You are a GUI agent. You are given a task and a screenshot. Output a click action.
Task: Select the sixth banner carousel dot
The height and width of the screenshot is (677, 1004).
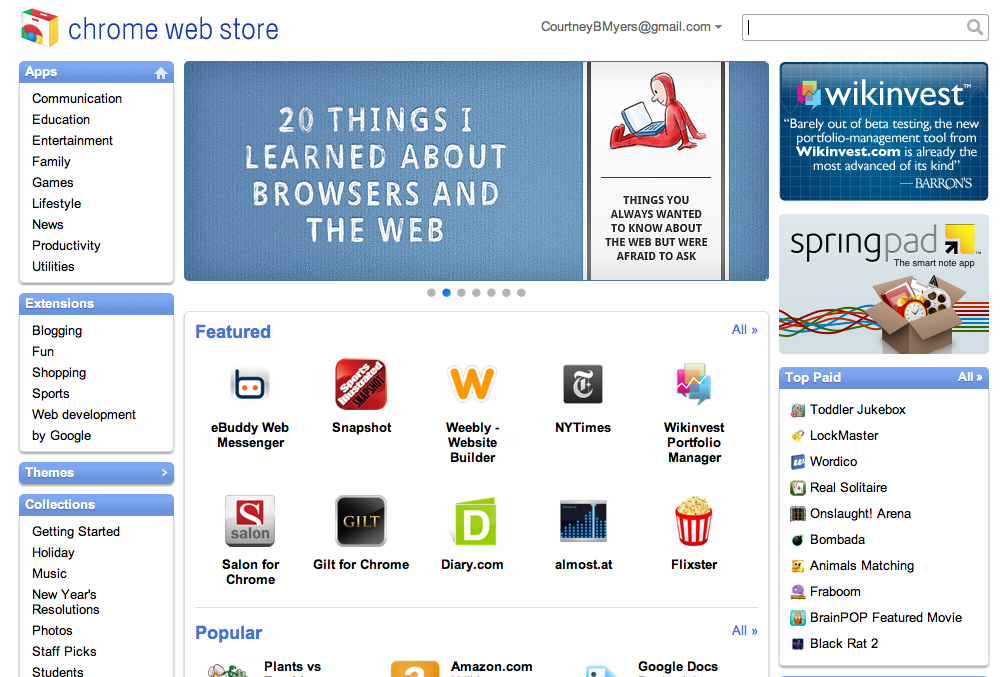point(506,293)
